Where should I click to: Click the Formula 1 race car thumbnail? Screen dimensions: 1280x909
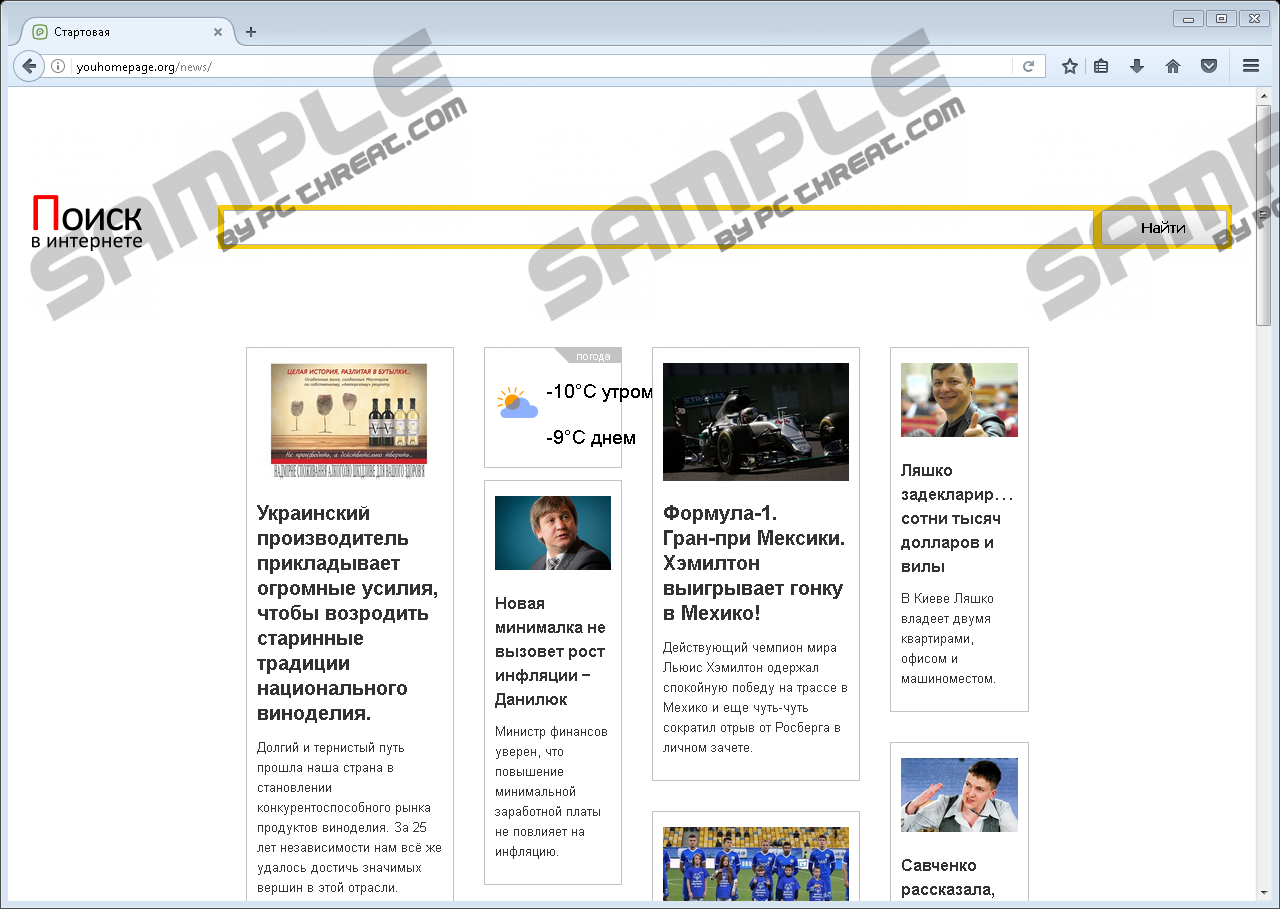(x=755, y=421)
